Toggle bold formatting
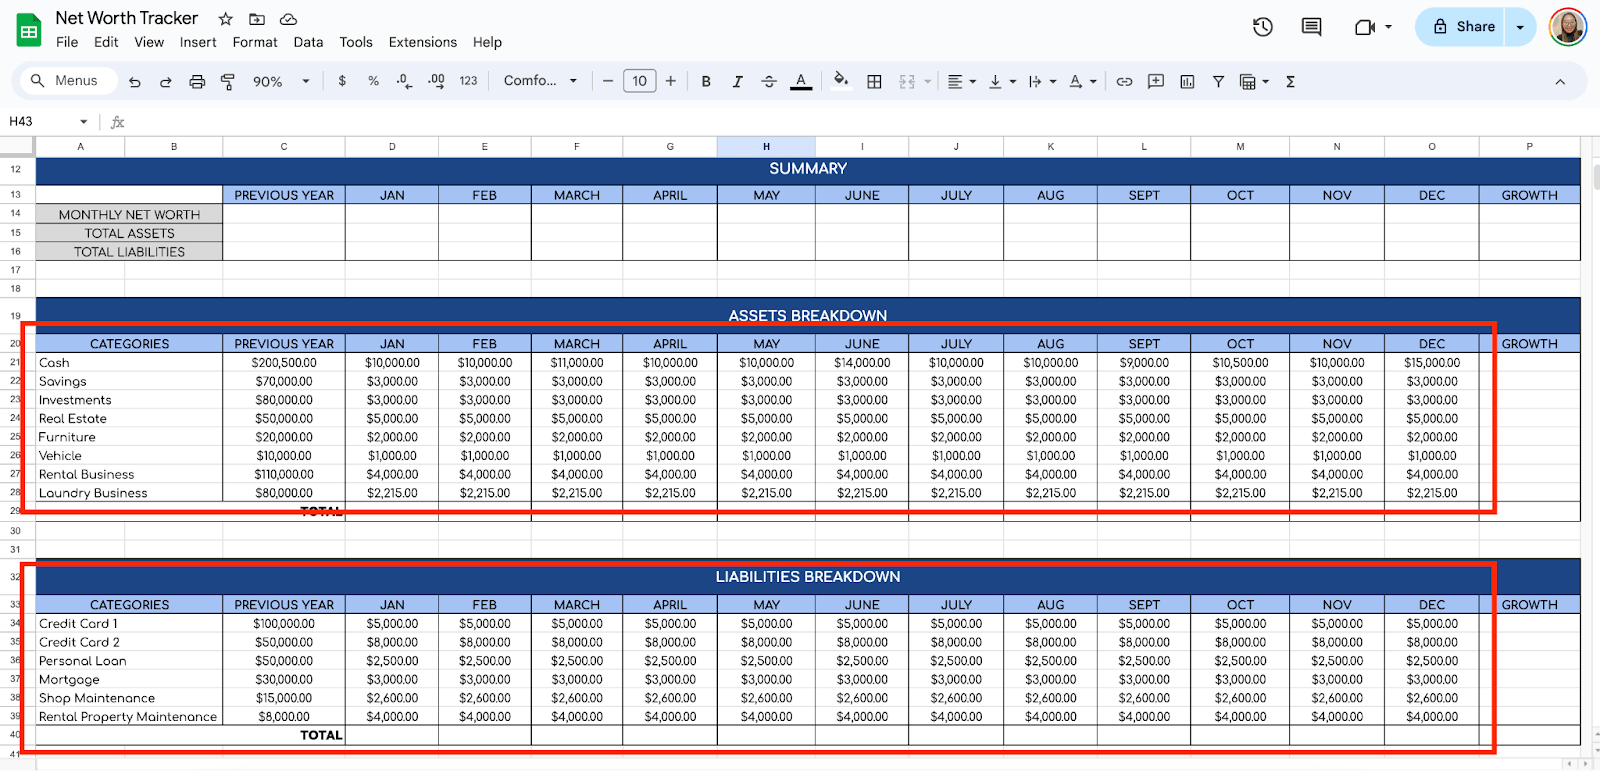The width and height of the screenshot is (1600, 771). [x=706, y=82]
